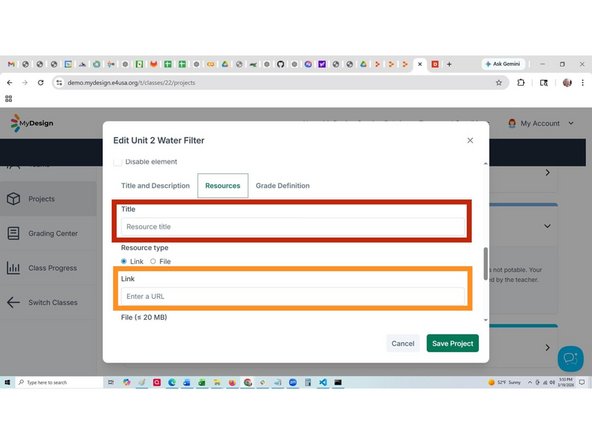Screen dimensions: 592x444
Task: Click the Save Project button
Action: (x=453, y=343)
